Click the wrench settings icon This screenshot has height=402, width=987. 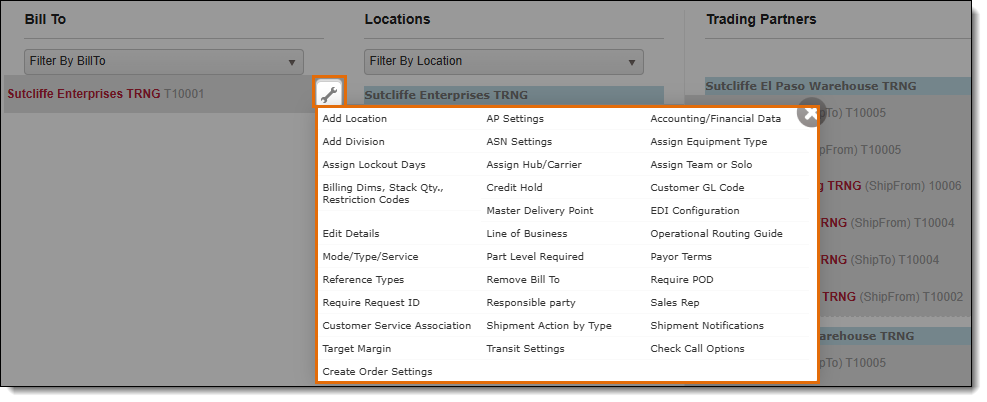329,93
